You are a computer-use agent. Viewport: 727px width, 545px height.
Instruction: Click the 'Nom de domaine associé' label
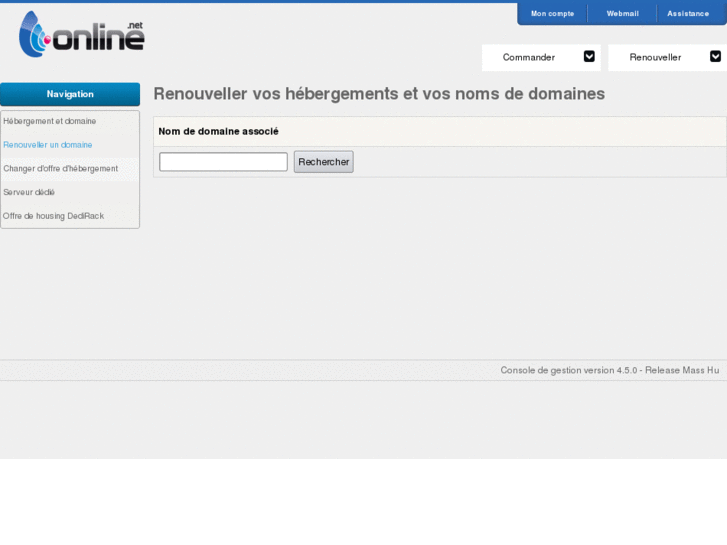pyautogui.click(x=218, y=131)
